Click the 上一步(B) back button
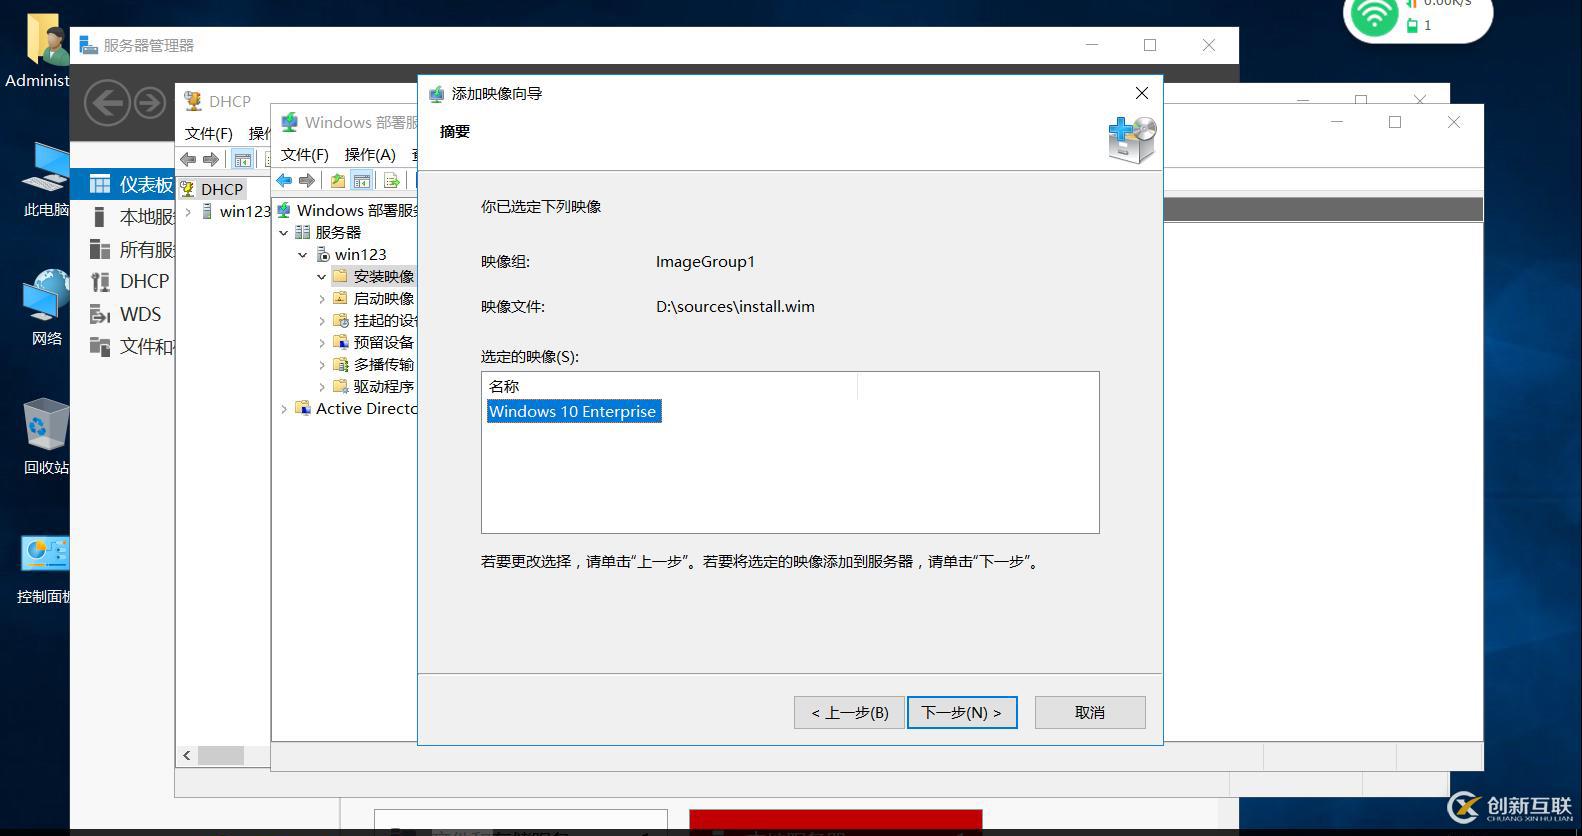The image size is (1582, 836). (849, 712)
